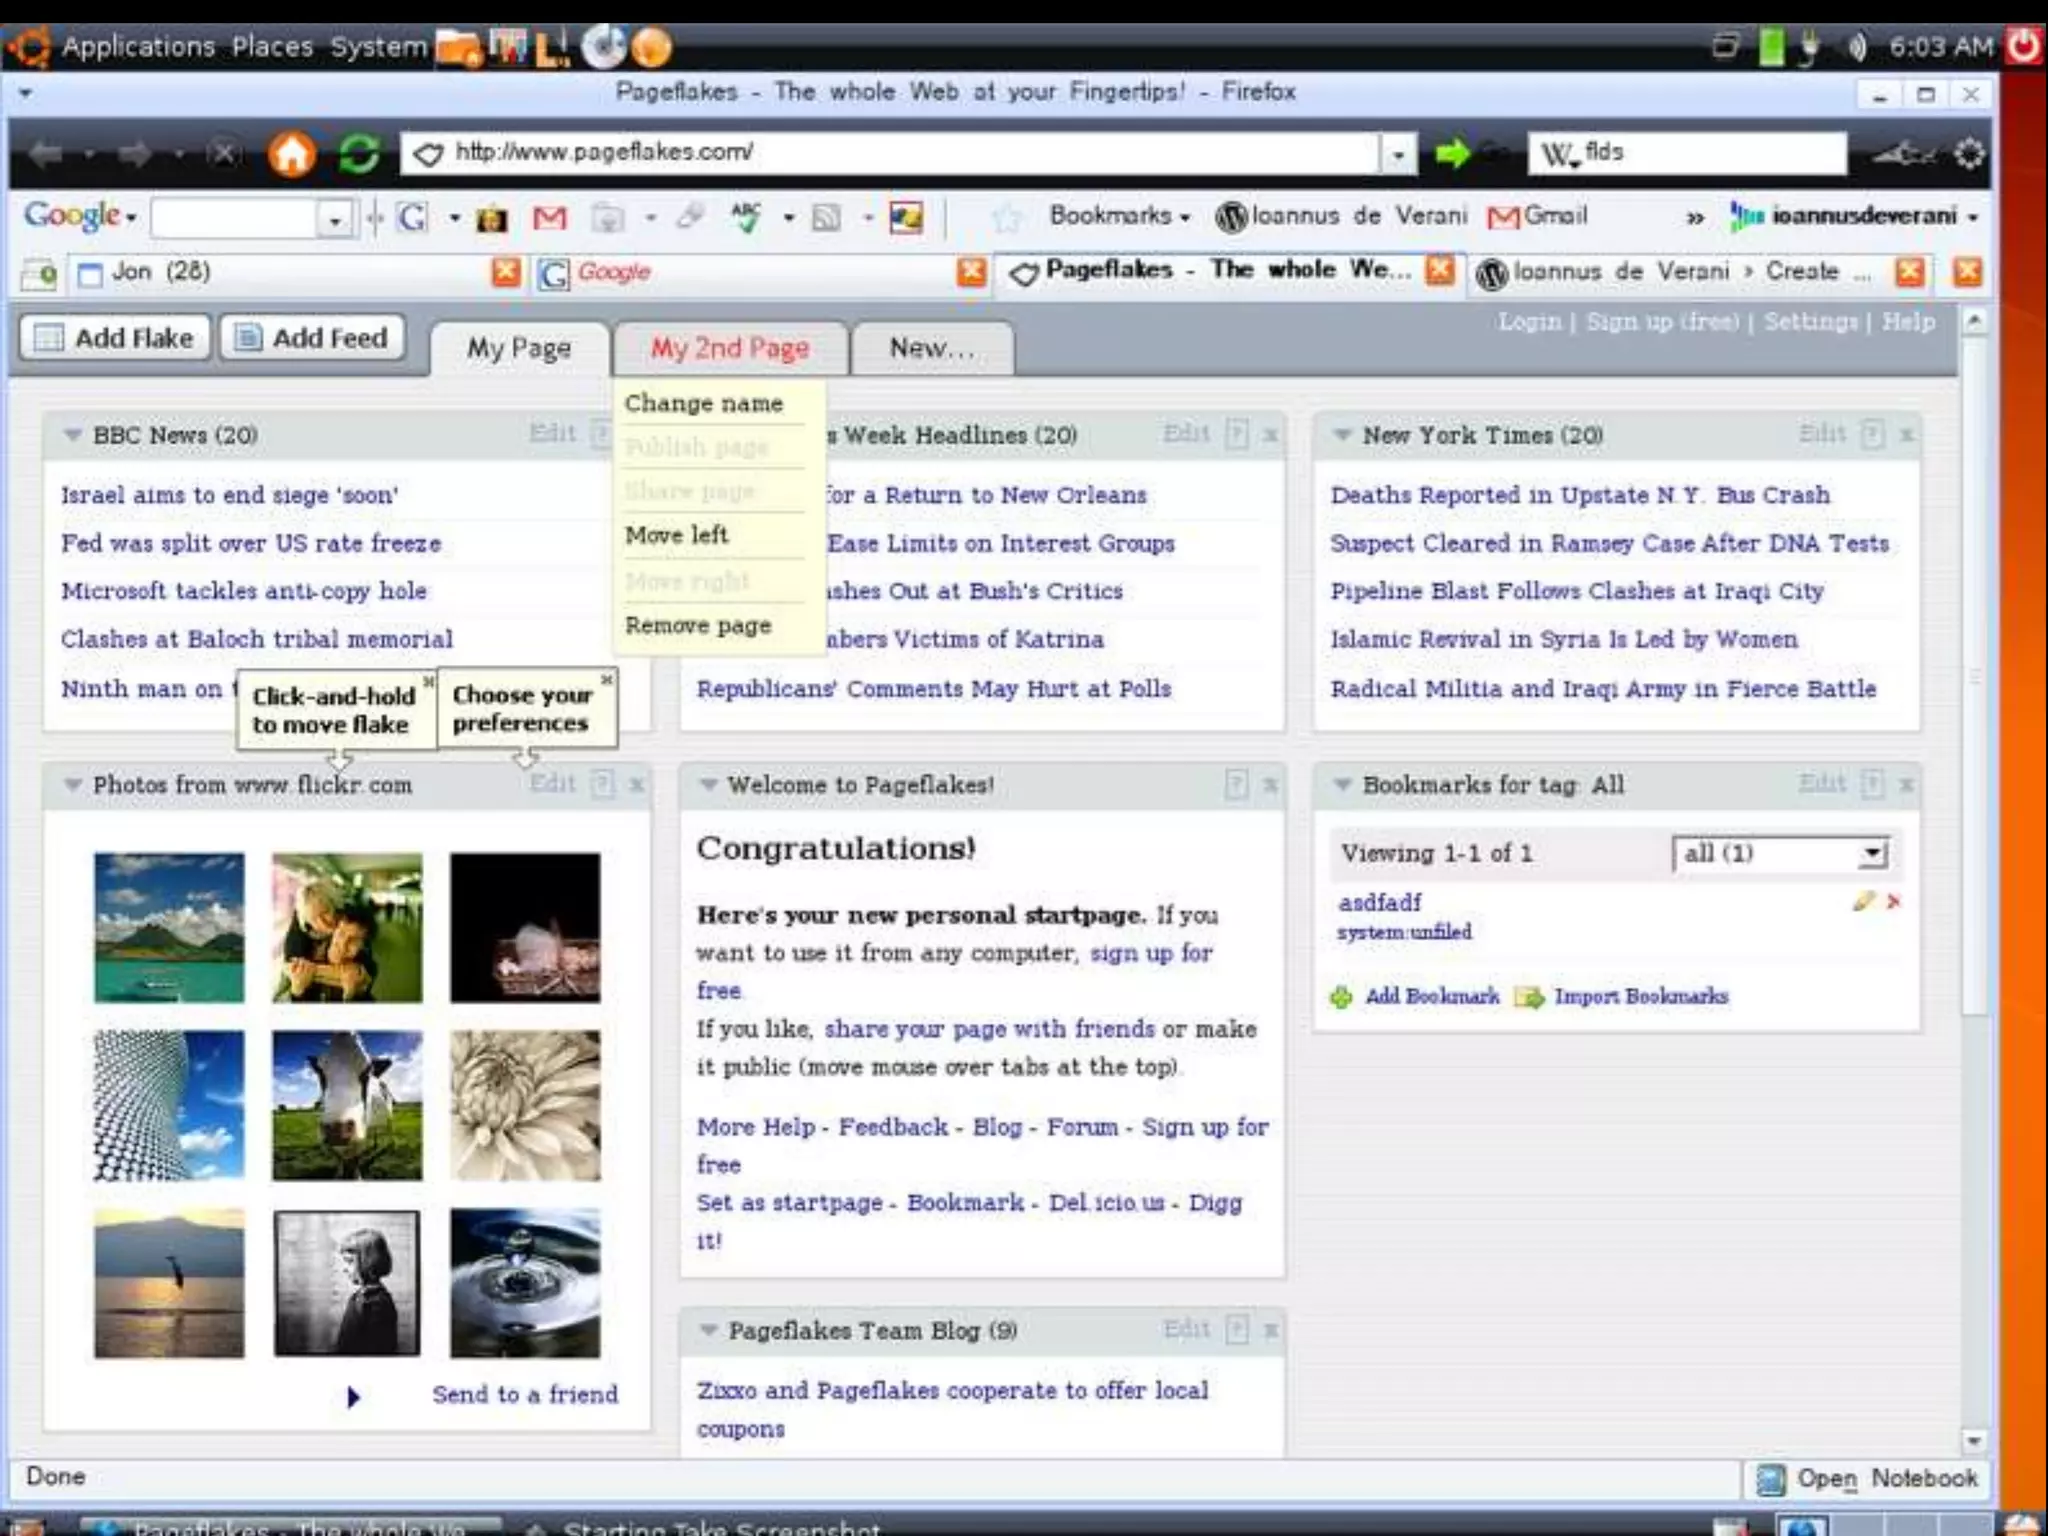Click the Open Notebook status bar icon
Screen dimensions: 2048x1536
pyautogui.click(x=1771, y=1479)
